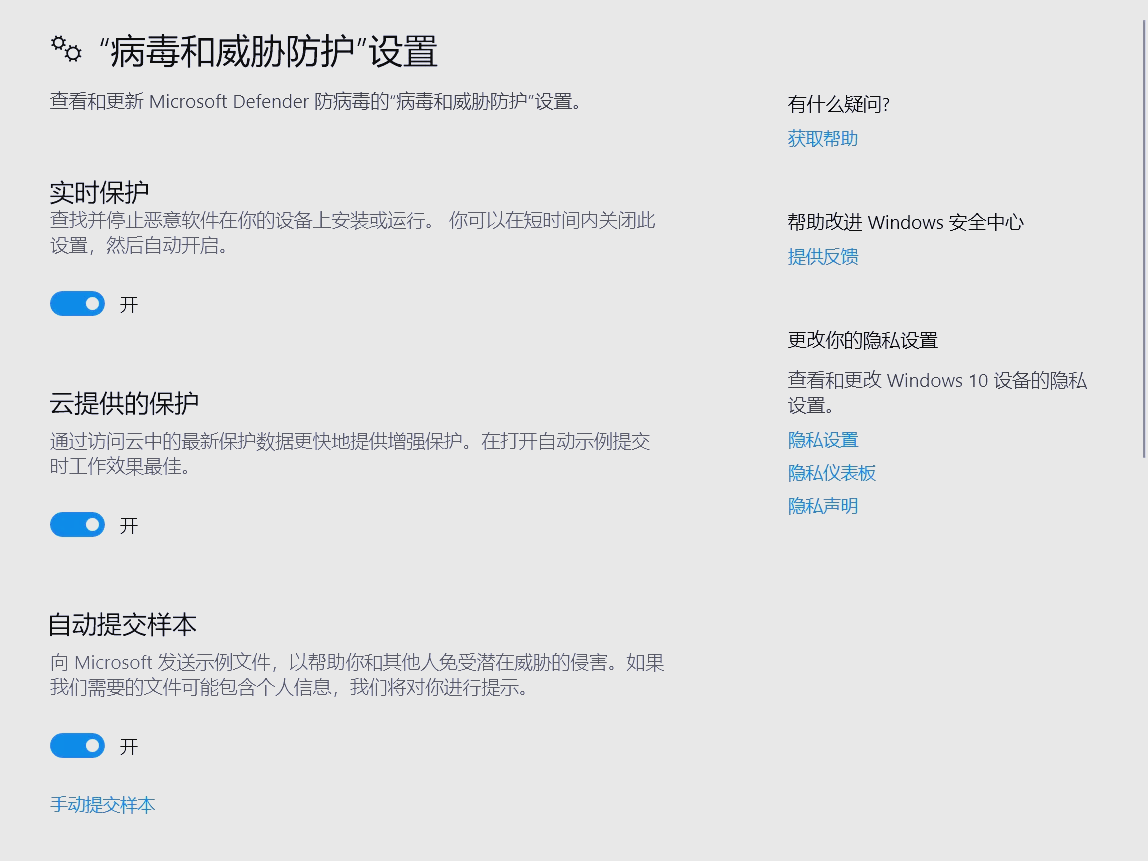The image size is (1148, 861).
Task: View the 隐私声明 link
Action: (x=822, y=506)
